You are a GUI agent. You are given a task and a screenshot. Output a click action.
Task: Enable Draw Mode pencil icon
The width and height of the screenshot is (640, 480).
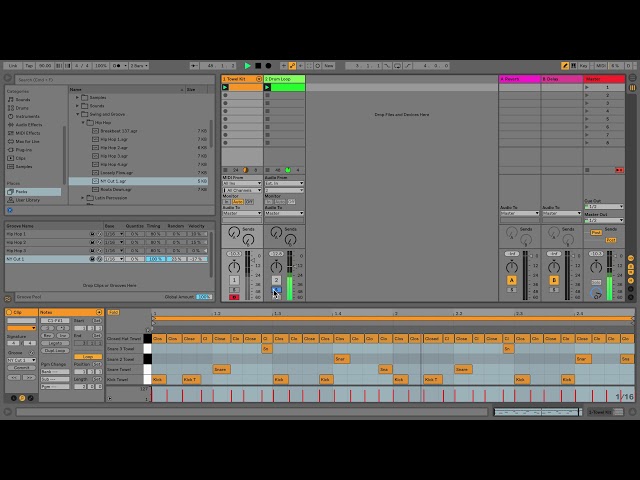565,66
